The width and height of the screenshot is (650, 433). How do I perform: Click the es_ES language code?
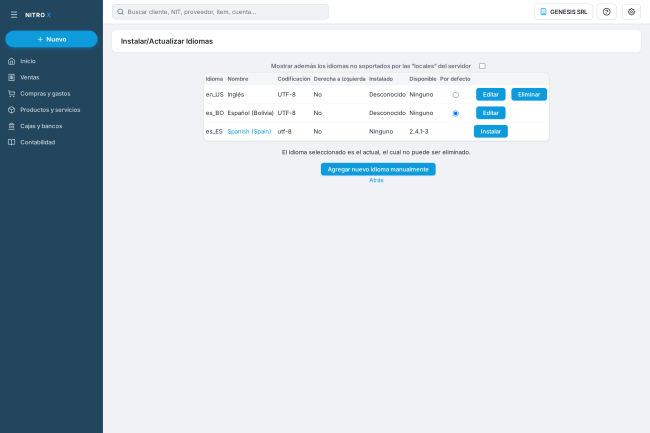[x=214, y=131]
